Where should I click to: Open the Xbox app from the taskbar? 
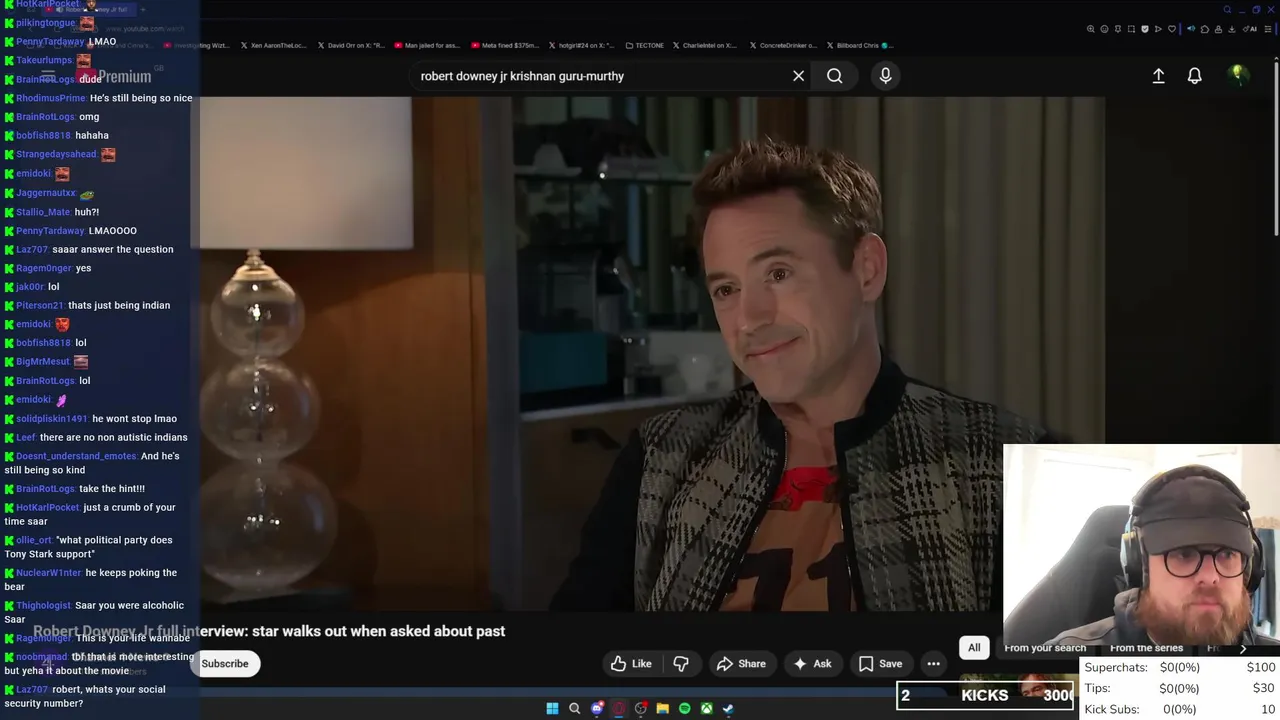click(706, 709)
